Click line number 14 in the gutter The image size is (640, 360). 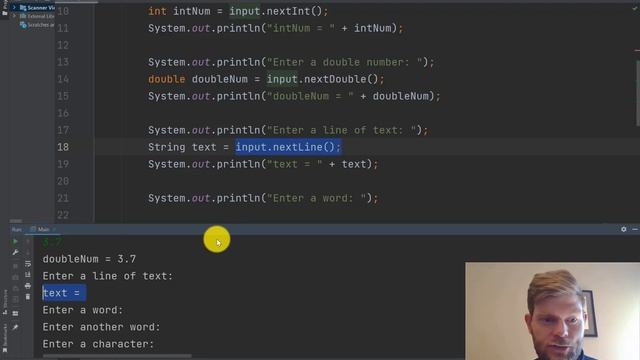coord(63,79)
